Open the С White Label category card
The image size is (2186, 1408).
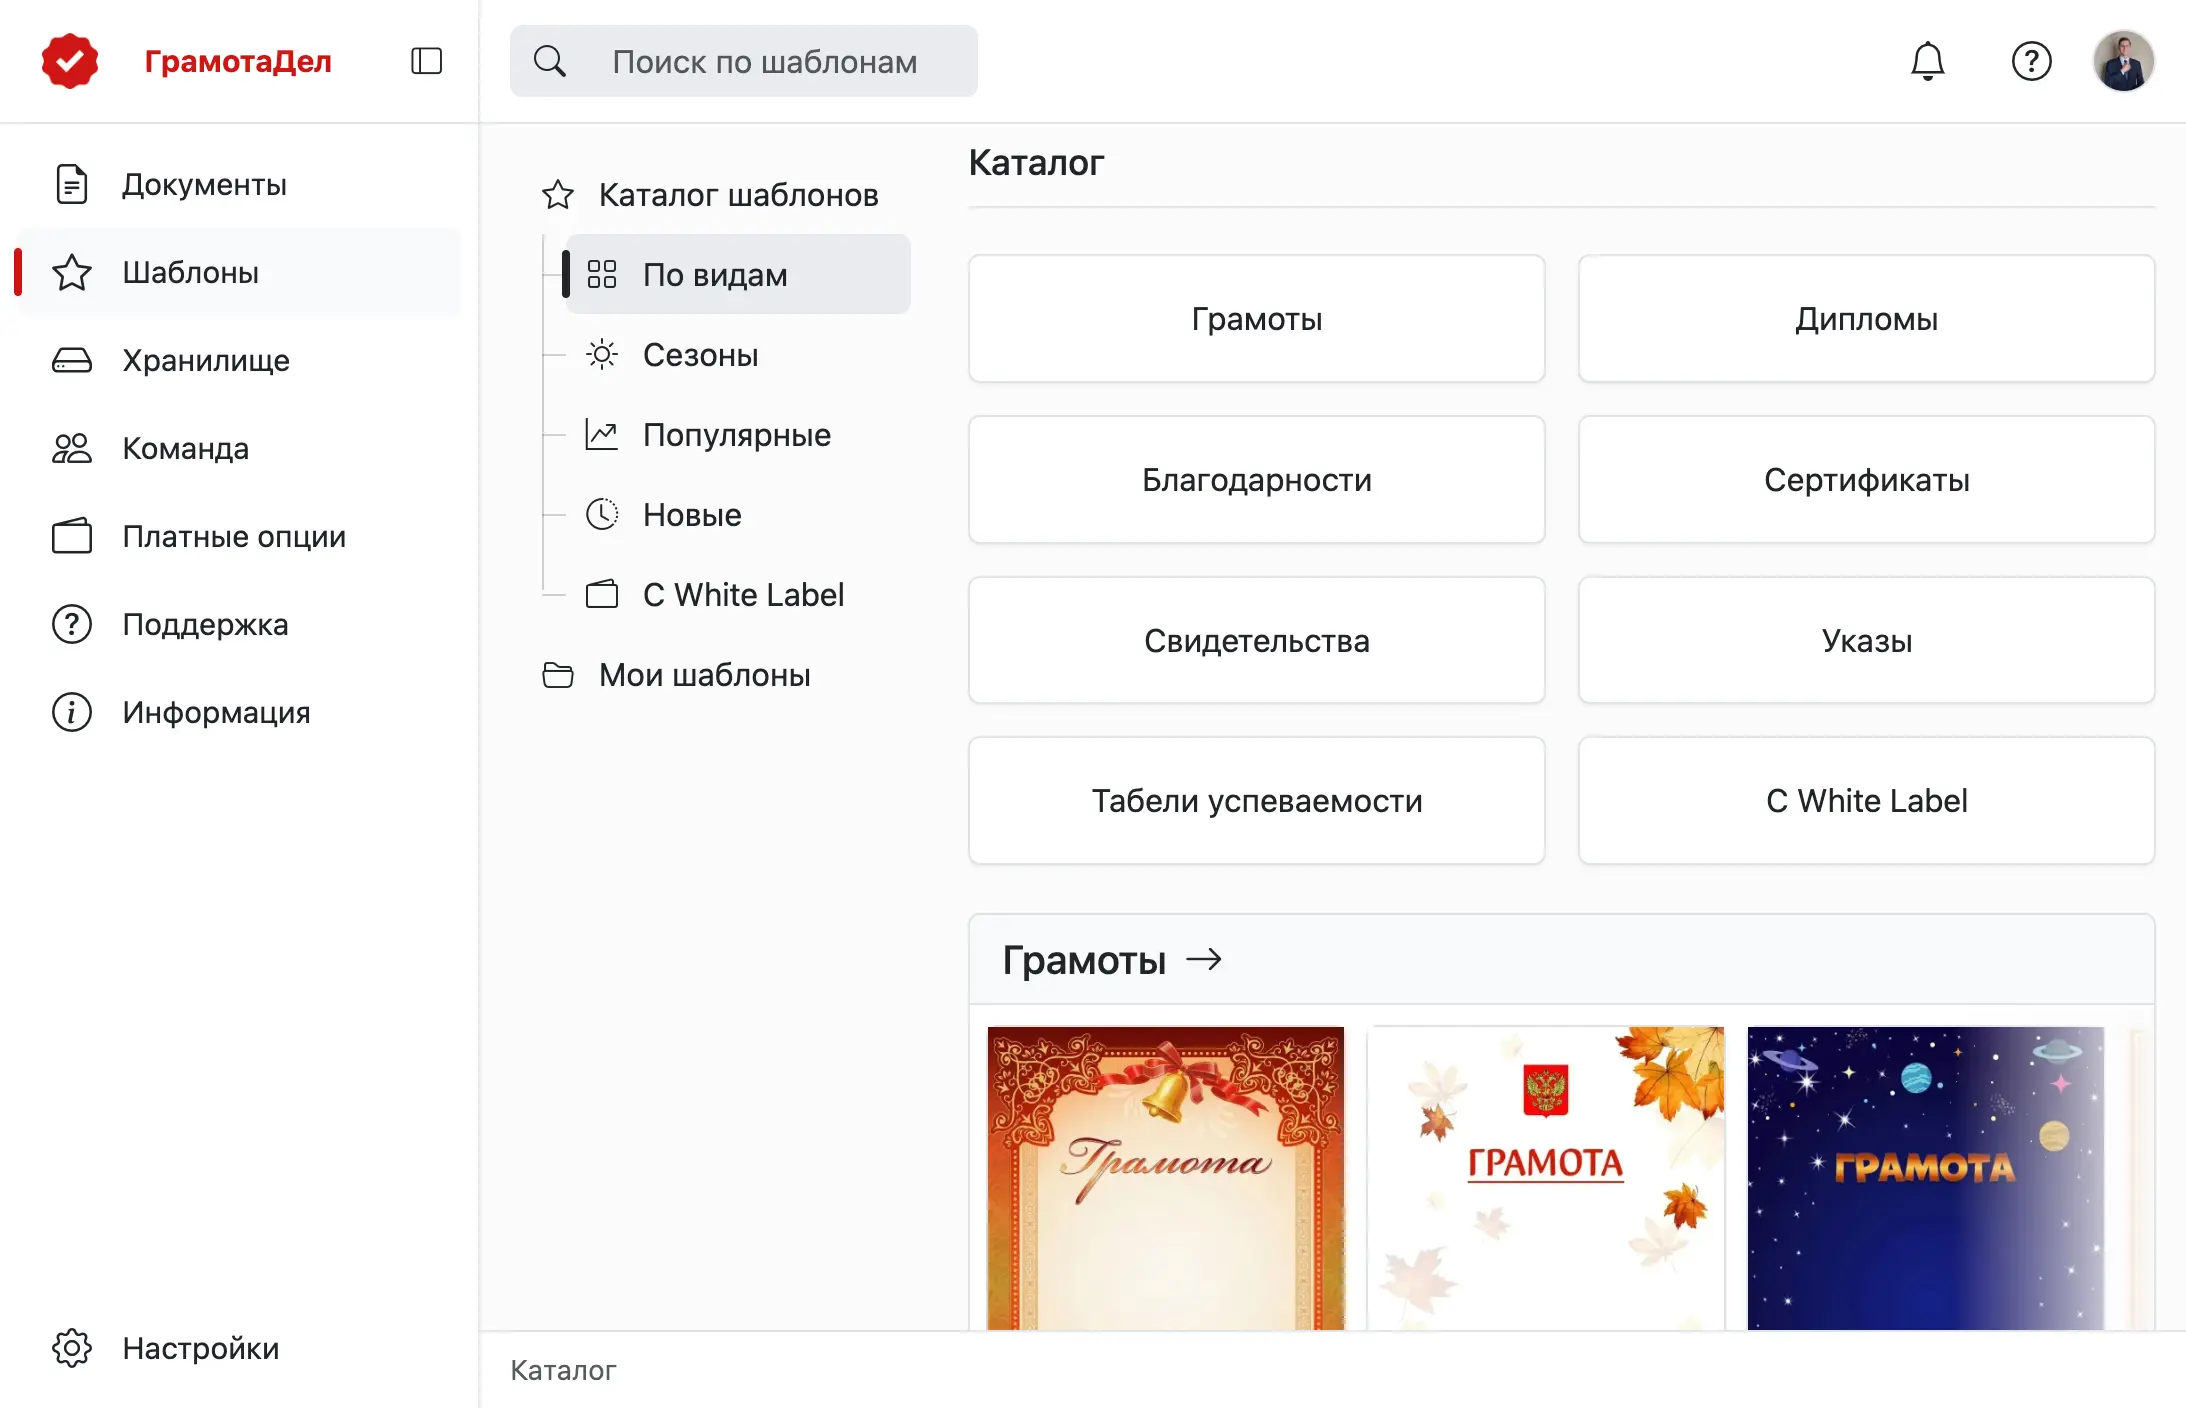[1866, 801]
